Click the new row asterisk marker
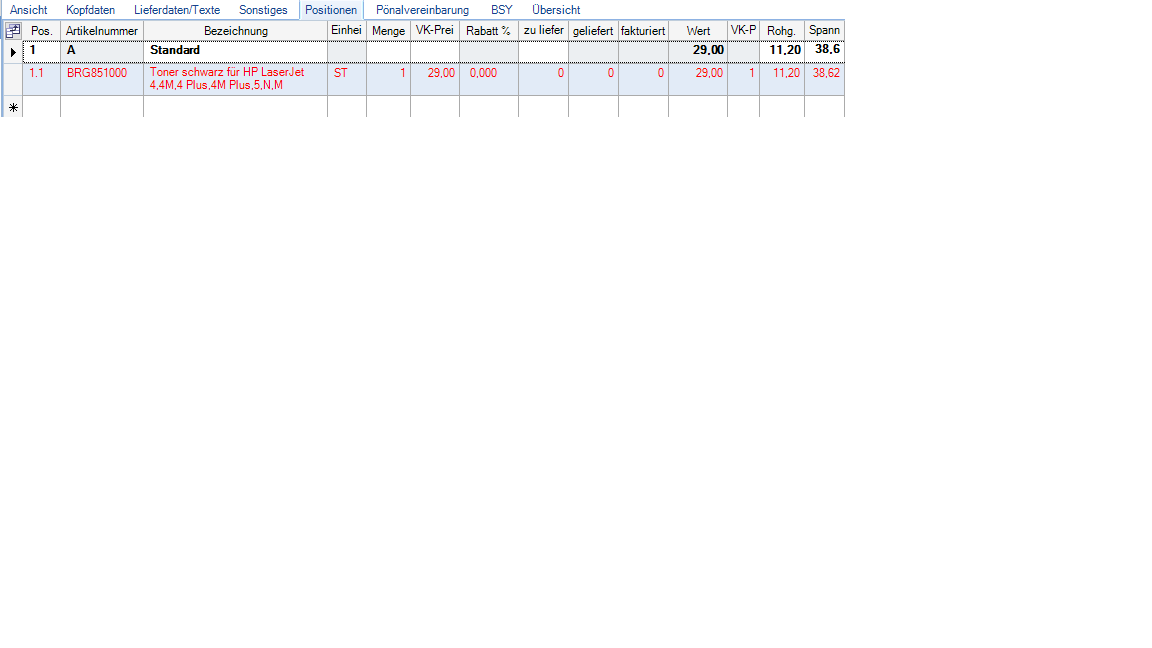This screenshot has width=1152, height=648. (x=13, y=107)
